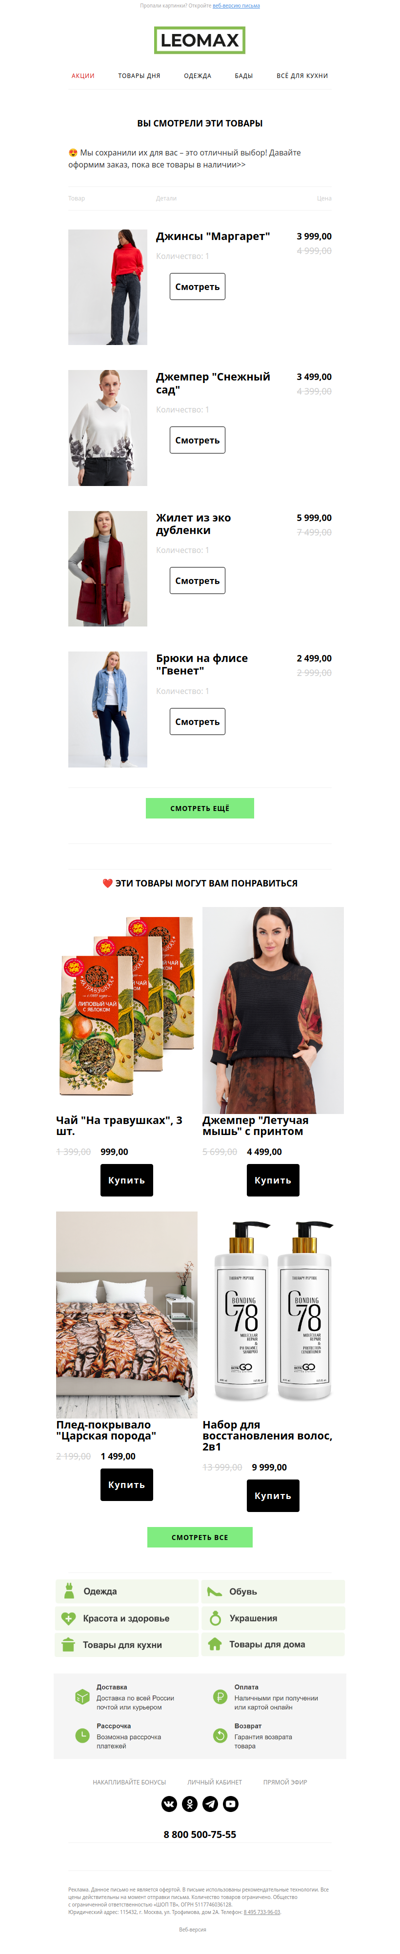This screenshot has height=1954, width=400.
Task: Click the shoe icon beside Обувь
Action: pos(214,1591)
